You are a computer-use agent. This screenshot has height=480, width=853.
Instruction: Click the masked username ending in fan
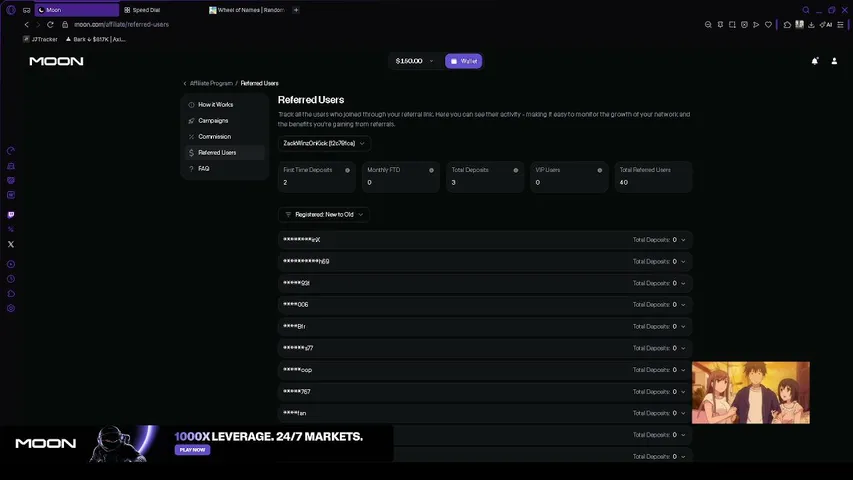294,413
